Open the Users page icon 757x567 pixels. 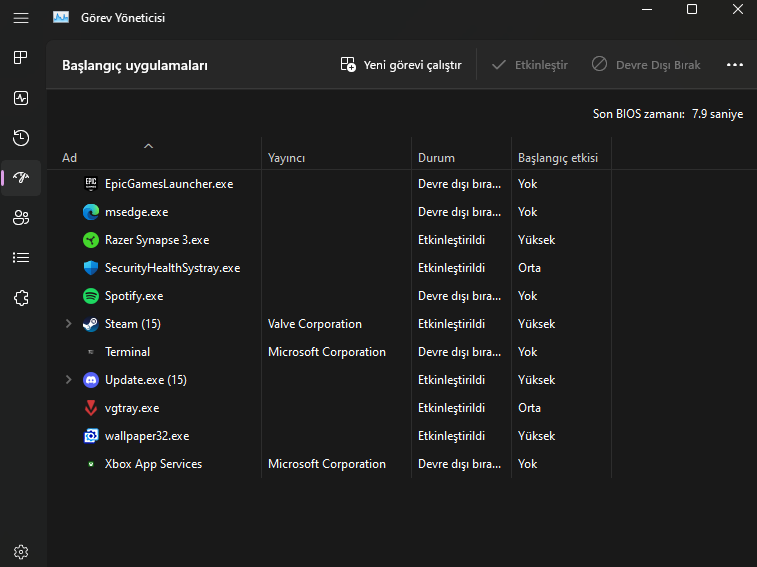(20, 218)
